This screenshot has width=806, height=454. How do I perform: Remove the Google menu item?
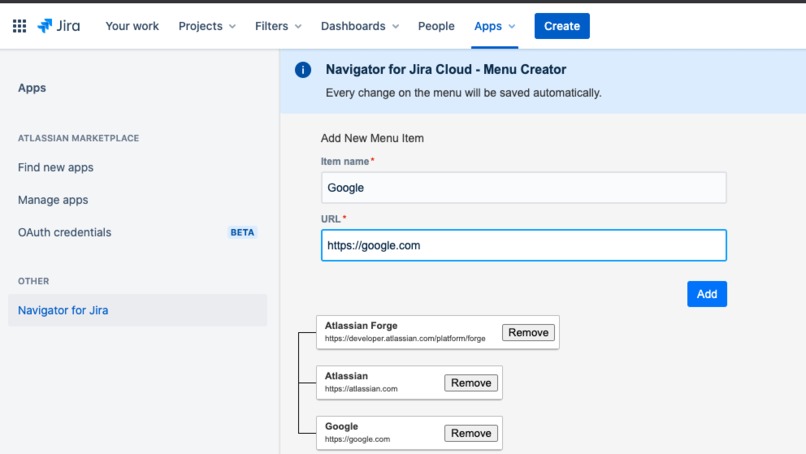[471, 433]
